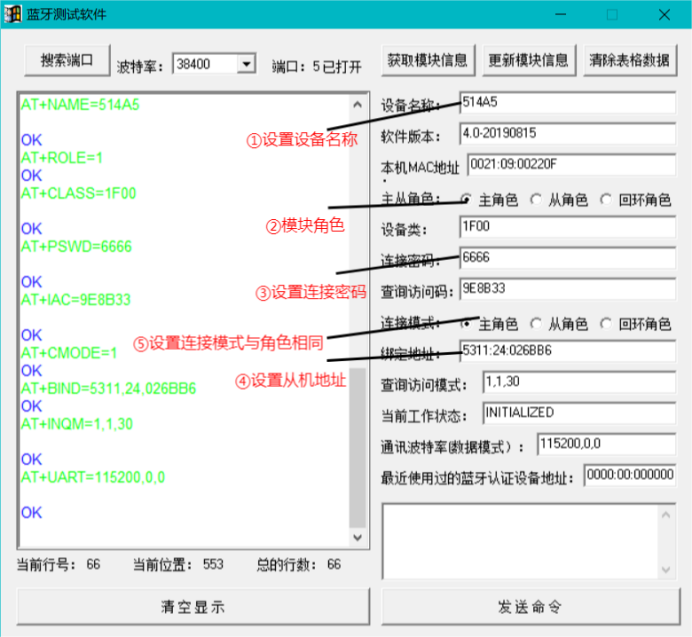The image size is (692, 637).
Task: Click the command box scroll-up arrow
Action: pos(666,515)
